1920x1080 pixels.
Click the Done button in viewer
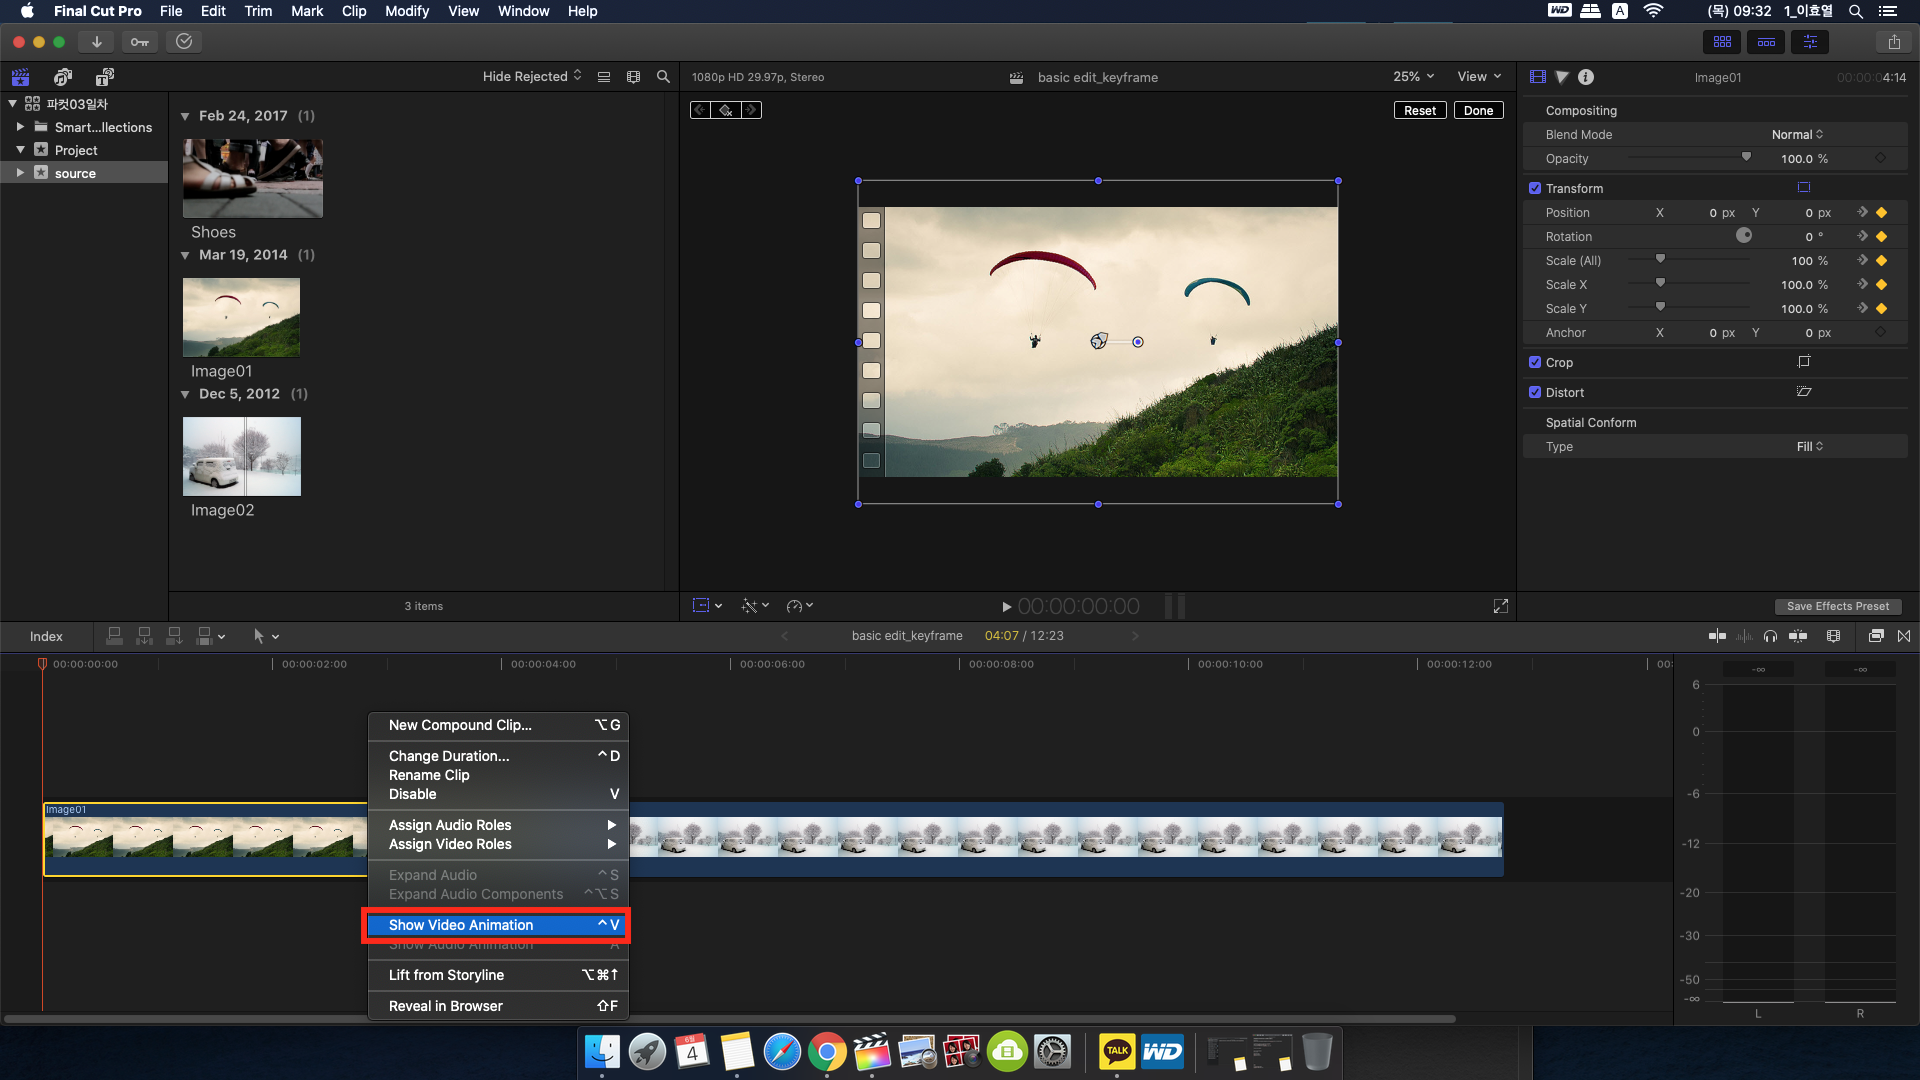pyautogui.click(x=1478, y=111)
